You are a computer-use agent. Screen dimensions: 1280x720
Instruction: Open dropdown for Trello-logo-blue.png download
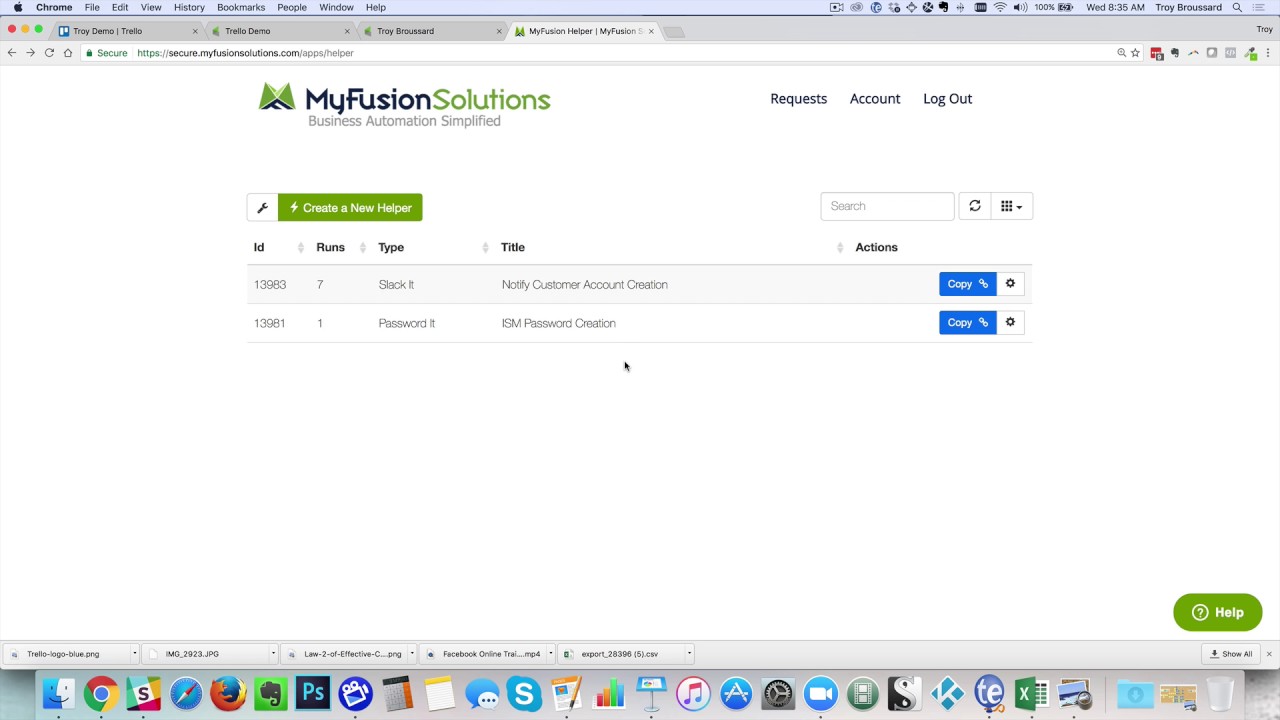click(134, 654)
